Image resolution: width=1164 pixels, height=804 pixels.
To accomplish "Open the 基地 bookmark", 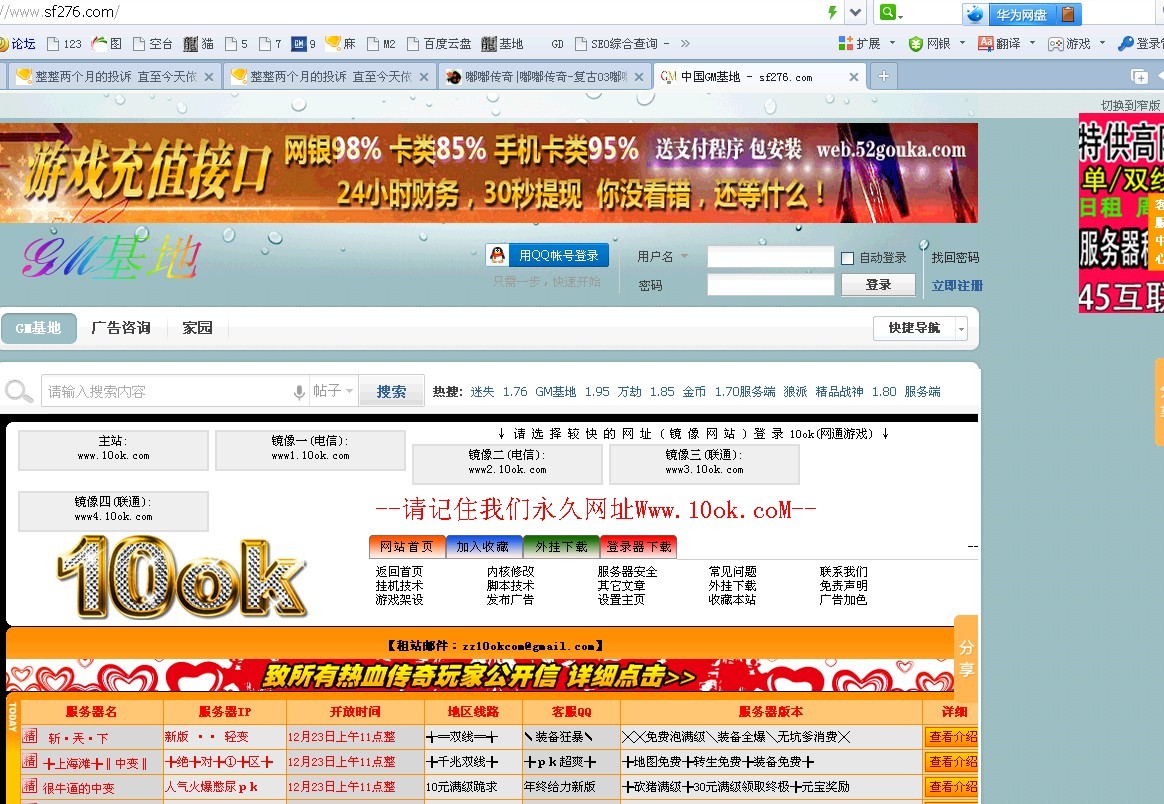I will 503,44.
